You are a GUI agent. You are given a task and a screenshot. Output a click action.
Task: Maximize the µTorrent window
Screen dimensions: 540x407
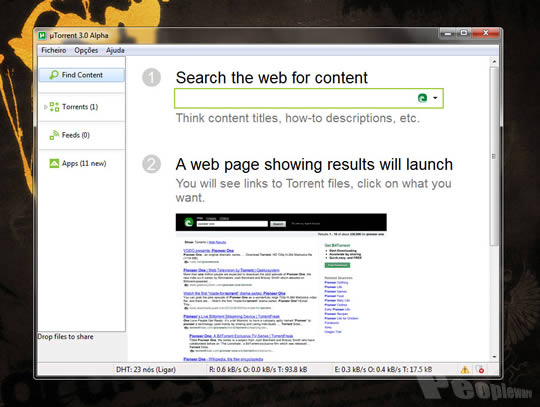pyautogui.click(x=464, y=33)
